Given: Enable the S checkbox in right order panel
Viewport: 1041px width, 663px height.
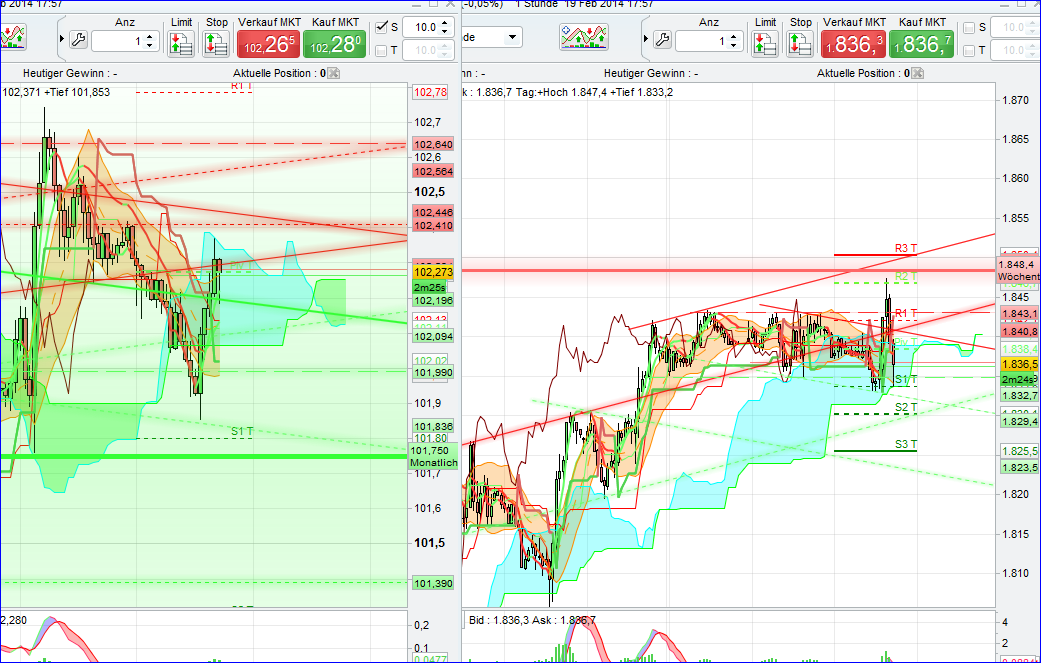Looking at the screenshot, I should [x=967, y=27].
